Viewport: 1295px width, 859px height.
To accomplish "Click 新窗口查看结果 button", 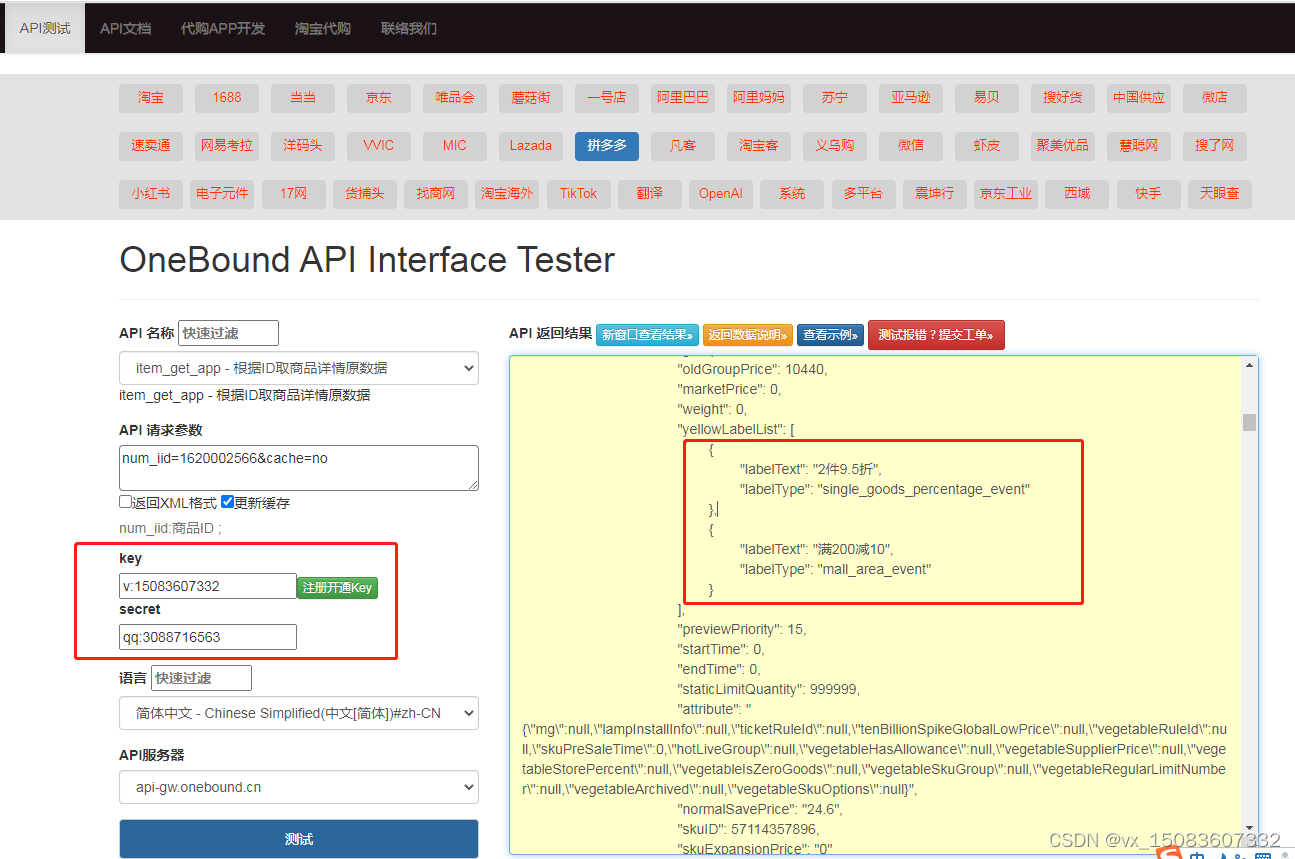I will (647, 335).
